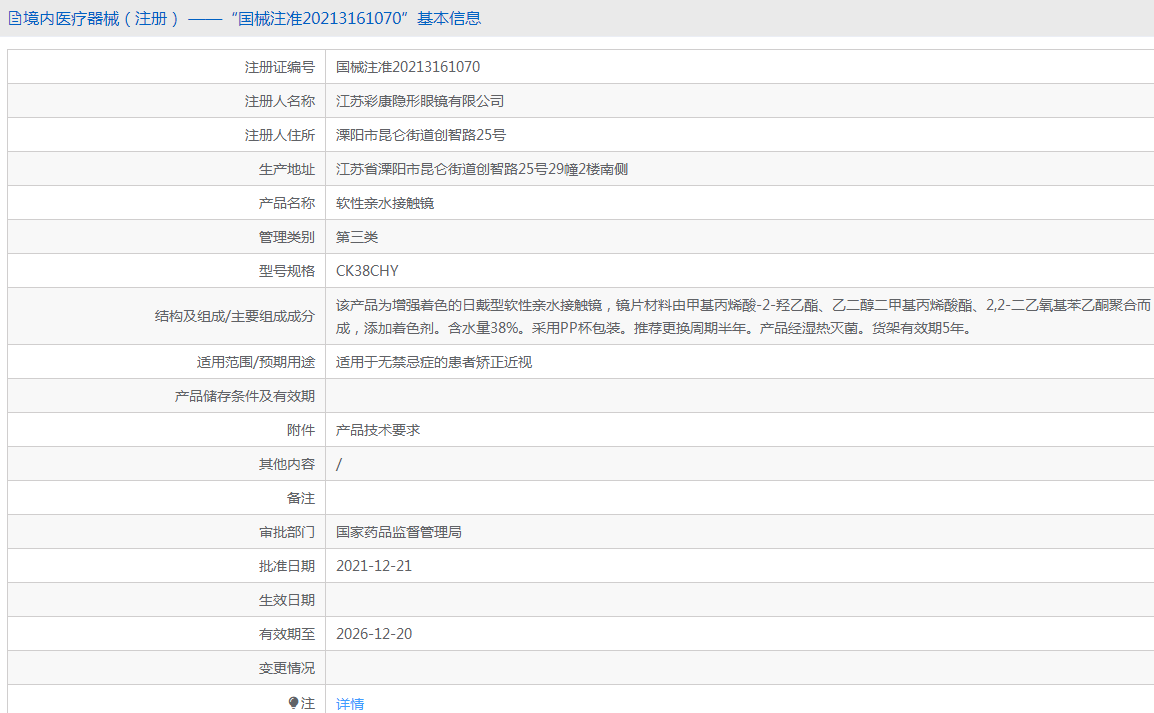The height and width of the screenshot is (713, 1154).
Task: Click the production address value in 生产地址 row
Action: click(x=482, y=169)
